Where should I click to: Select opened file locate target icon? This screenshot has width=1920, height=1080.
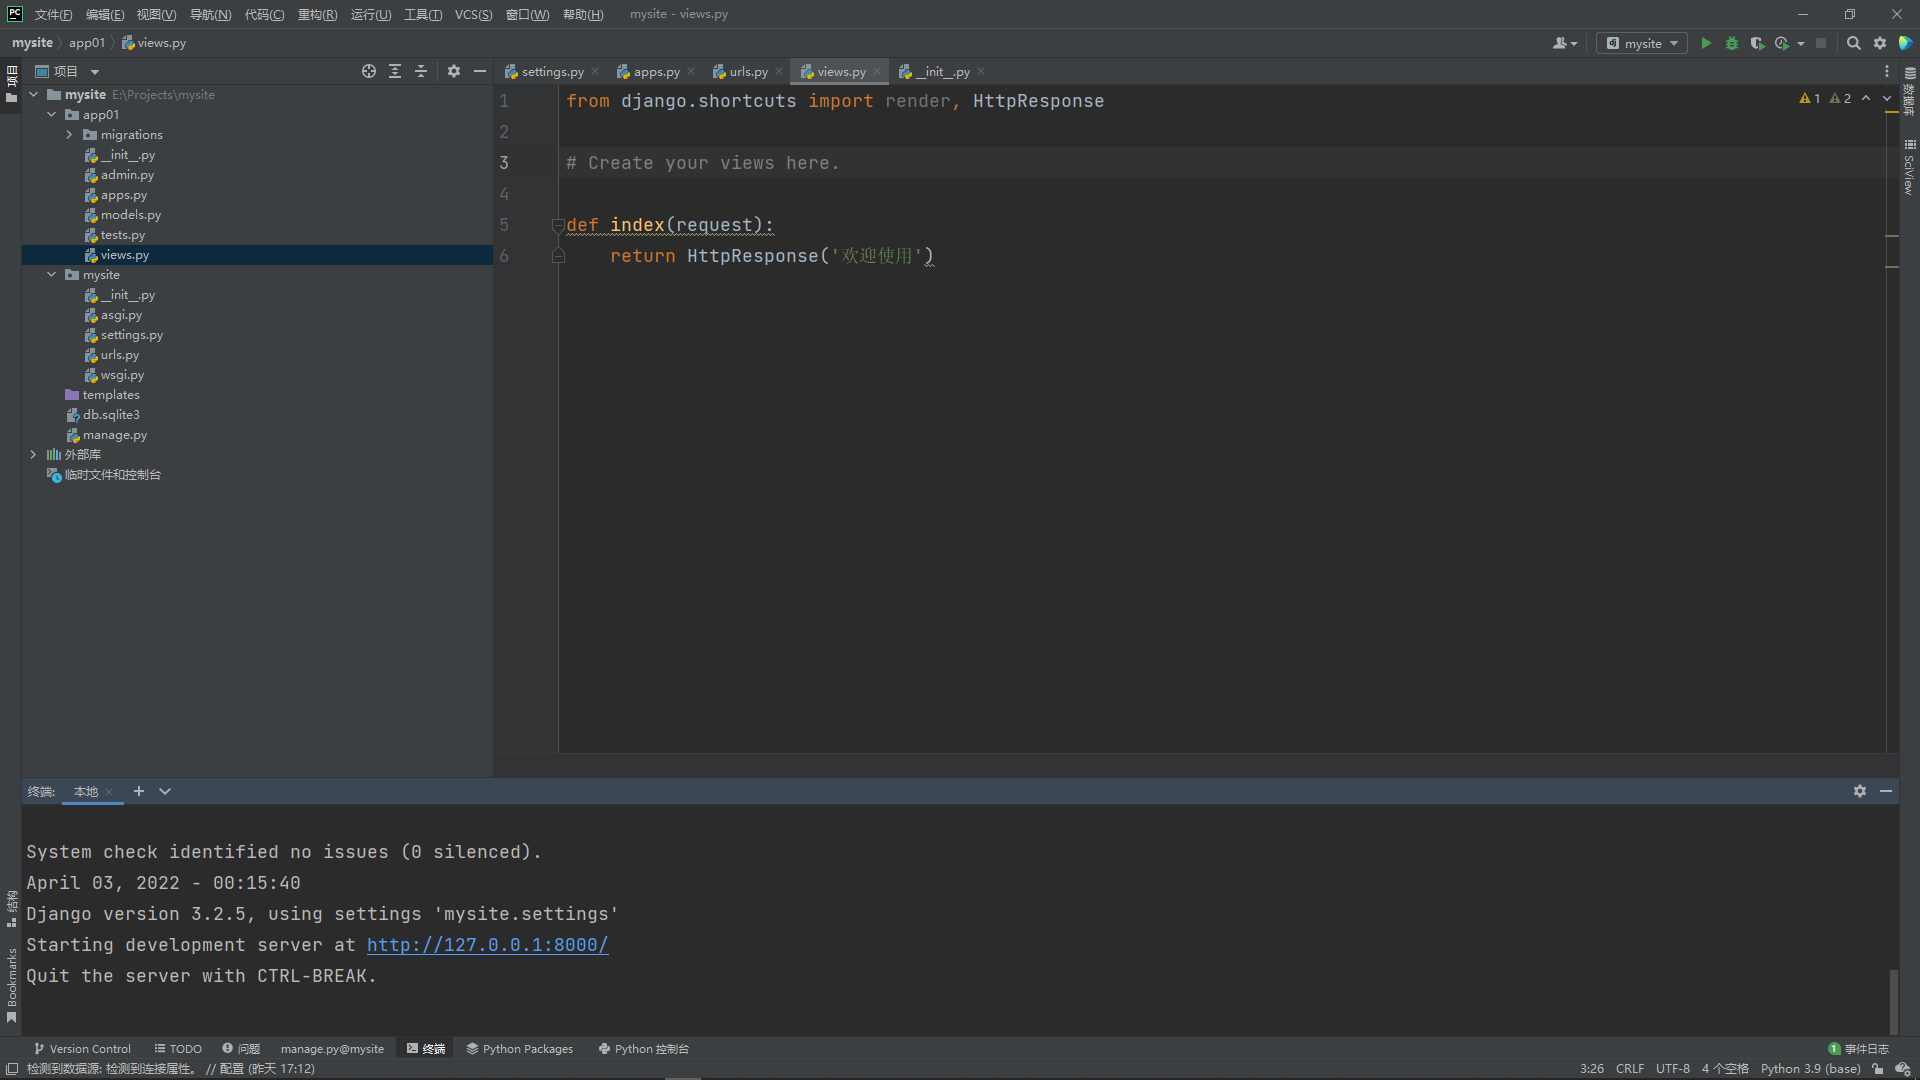click(x=369, y=71)
